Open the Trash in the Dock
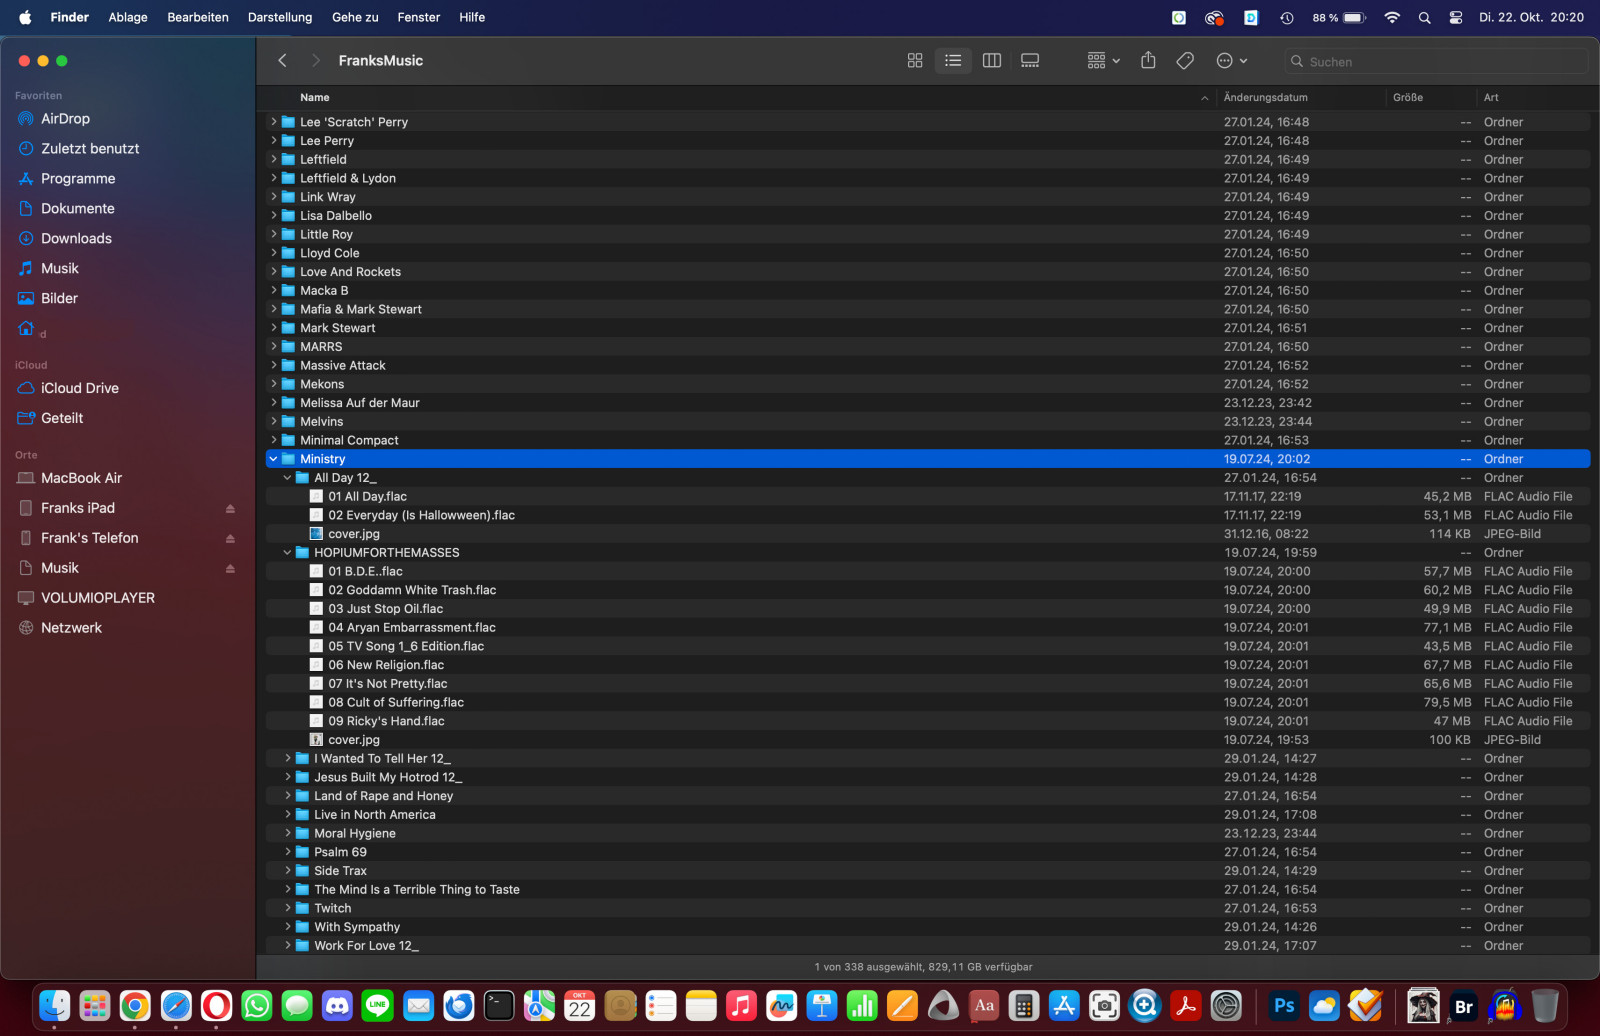 click(x=1545, y=1006)
